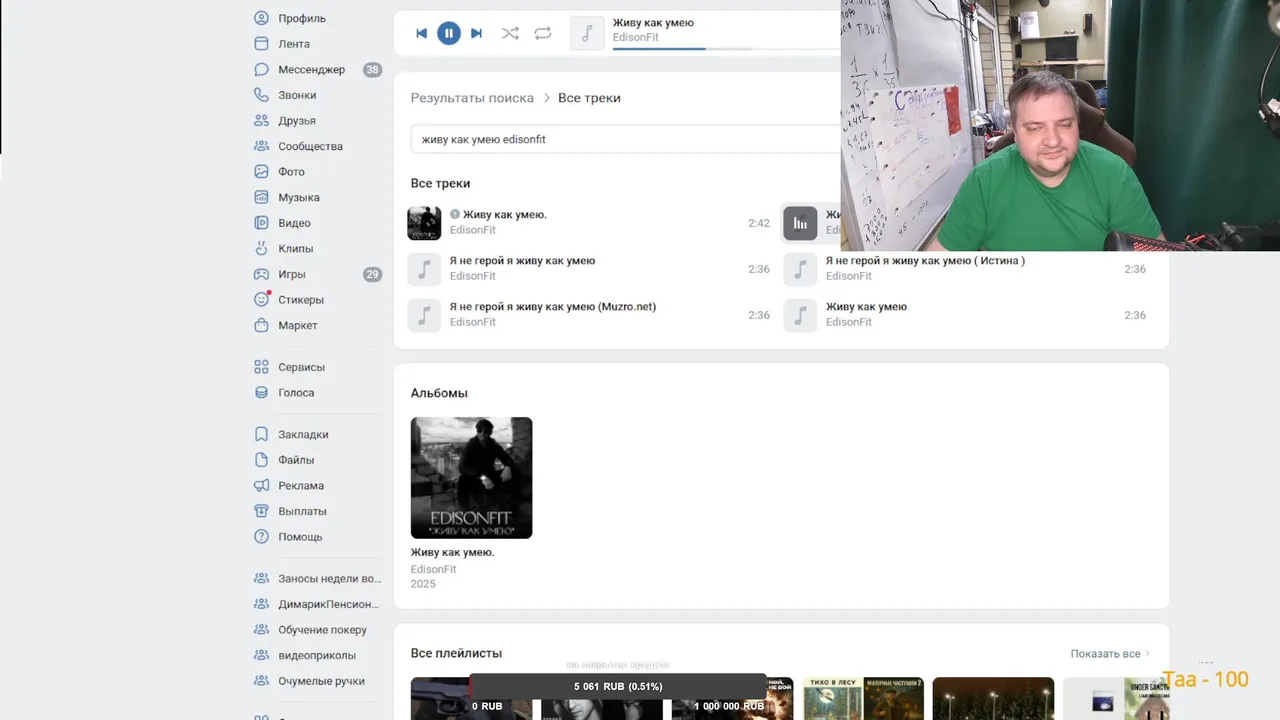Open EdisonFit artist link under album

tap(433, 569)
